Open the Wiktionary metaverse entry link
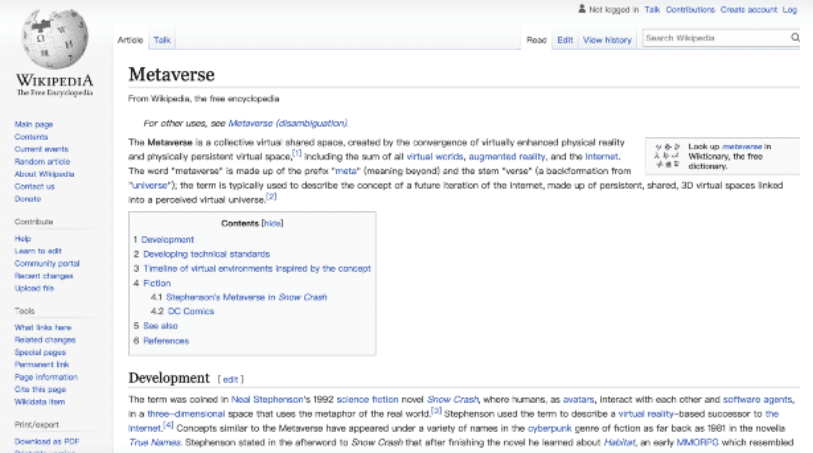This screenshot has height=453, width=813. click(742, 147)
